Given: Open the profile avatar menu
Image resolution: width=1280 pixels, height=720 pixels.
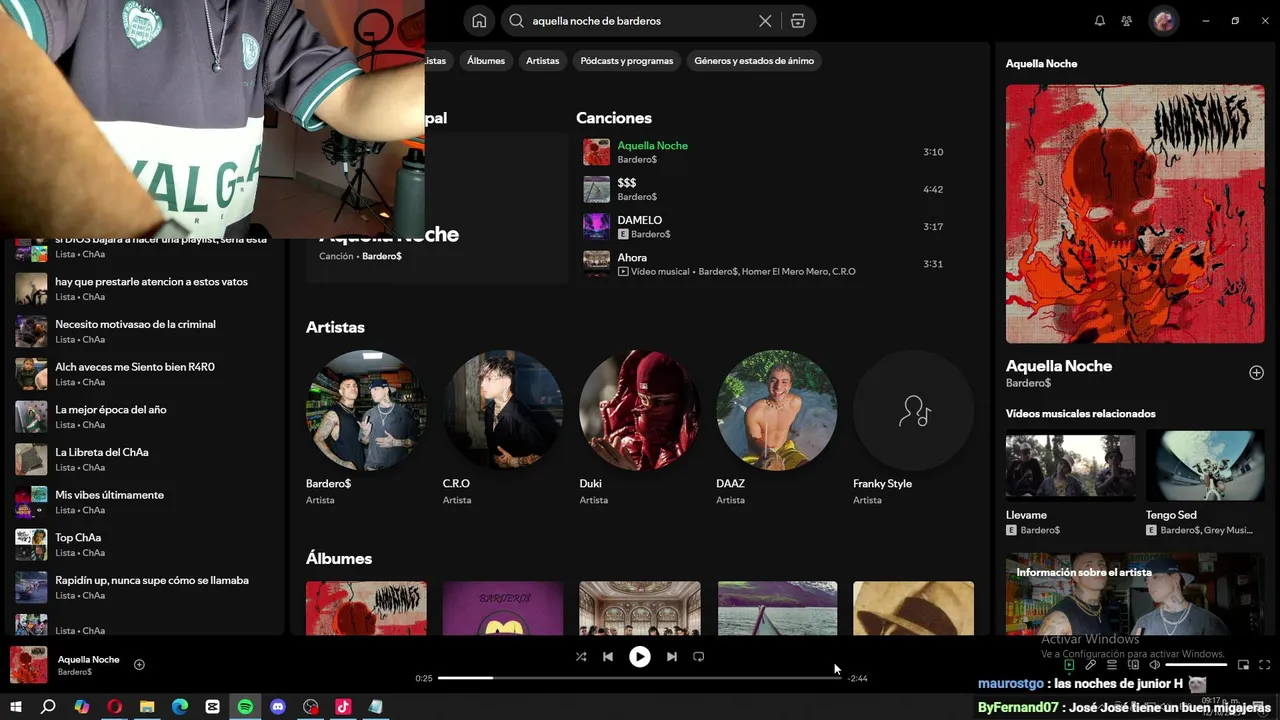Looking at the screenshot, I should click(x=1163, y=21).
